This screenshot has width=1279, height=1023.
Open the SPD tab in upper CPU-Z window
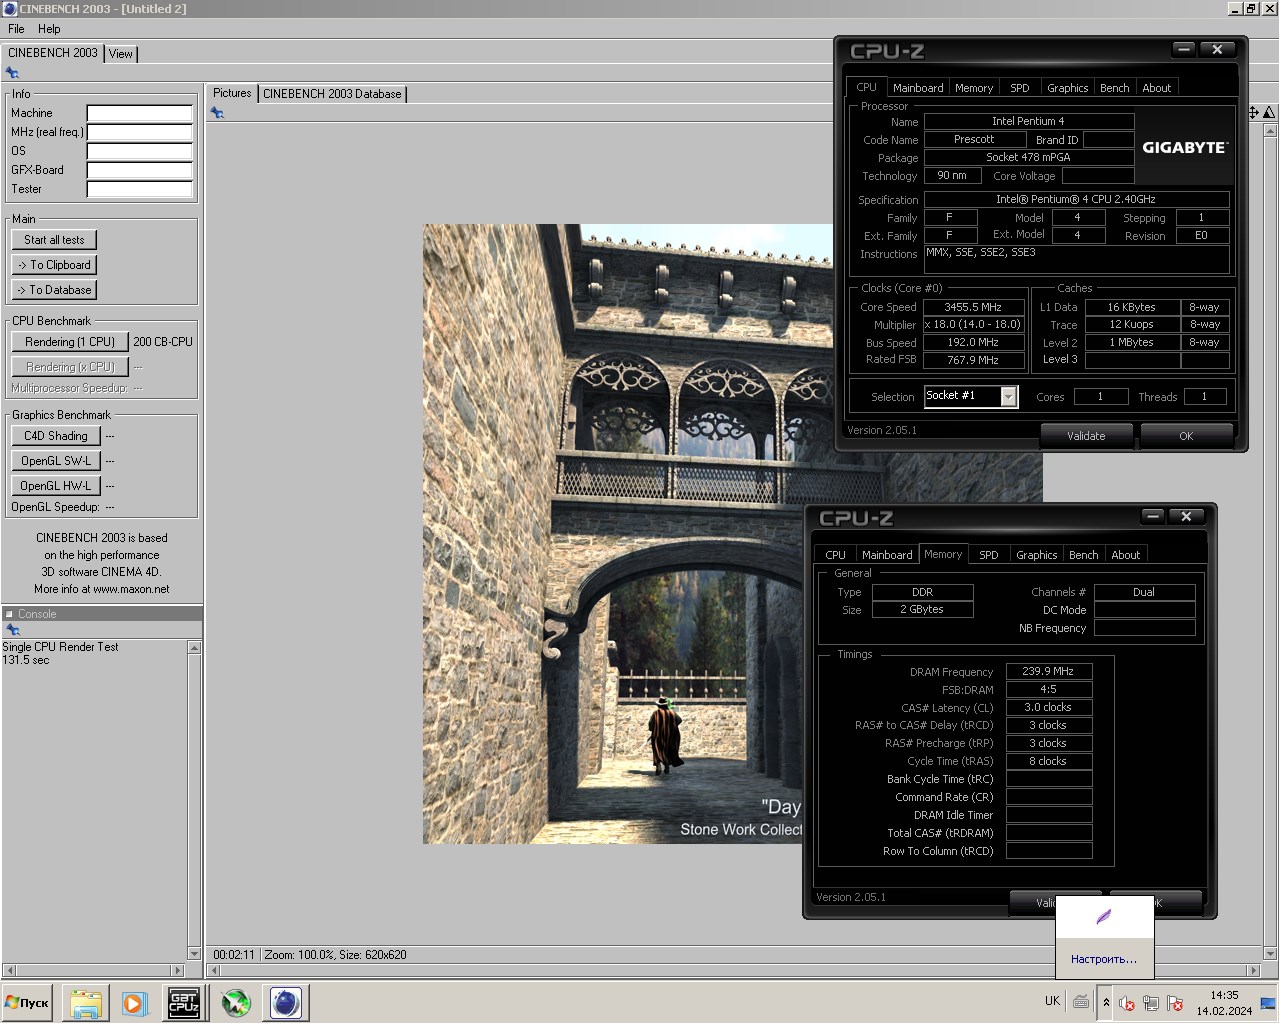tap(1019, 88)
